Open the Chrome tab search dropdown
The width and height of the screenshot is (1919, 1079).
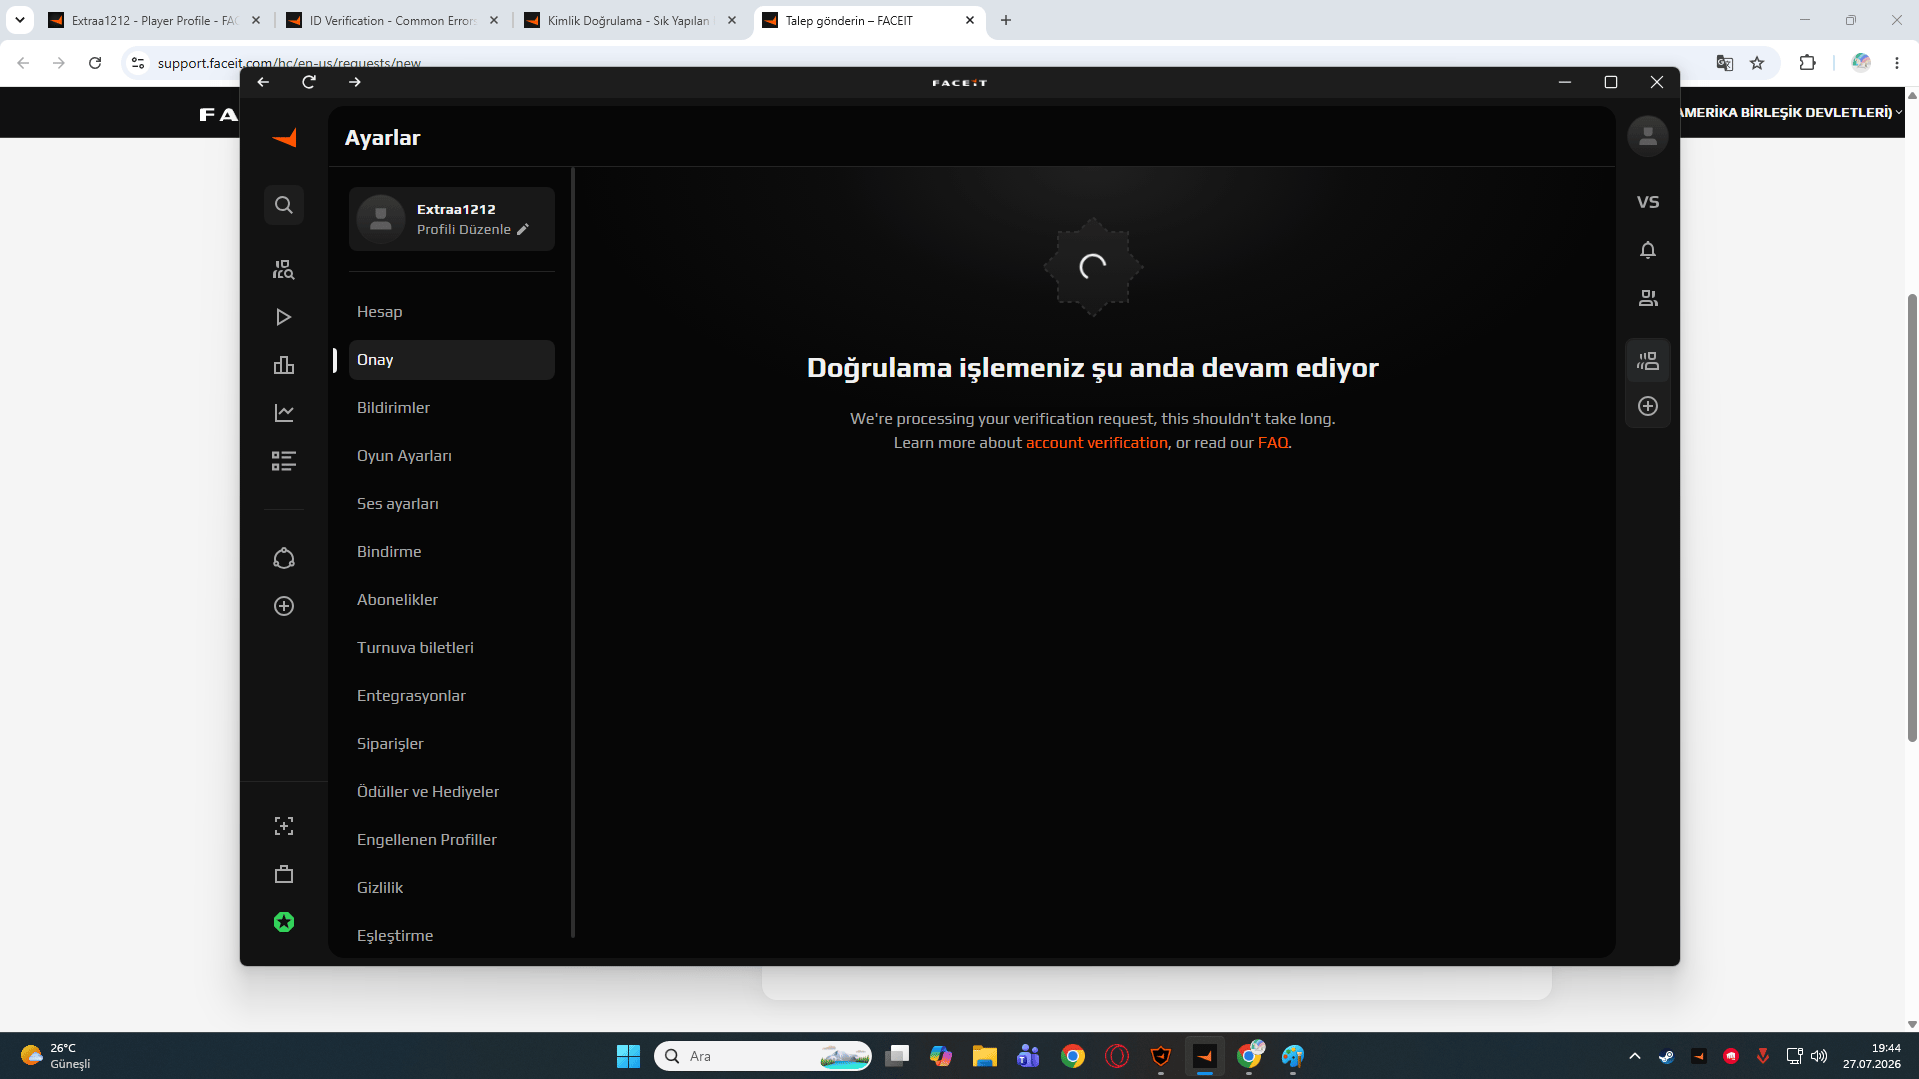[x=20, y=20]
